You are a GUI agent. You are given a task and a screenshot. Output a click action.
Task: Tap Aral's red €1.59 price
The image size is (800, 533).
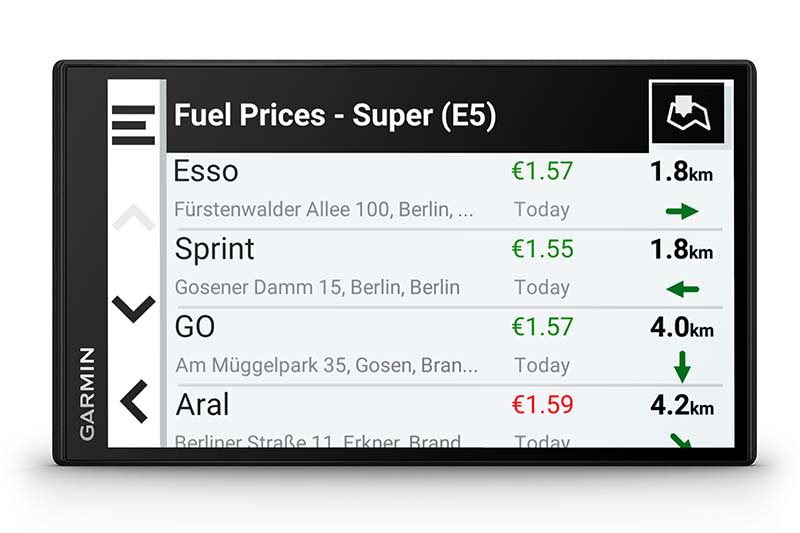542,405
